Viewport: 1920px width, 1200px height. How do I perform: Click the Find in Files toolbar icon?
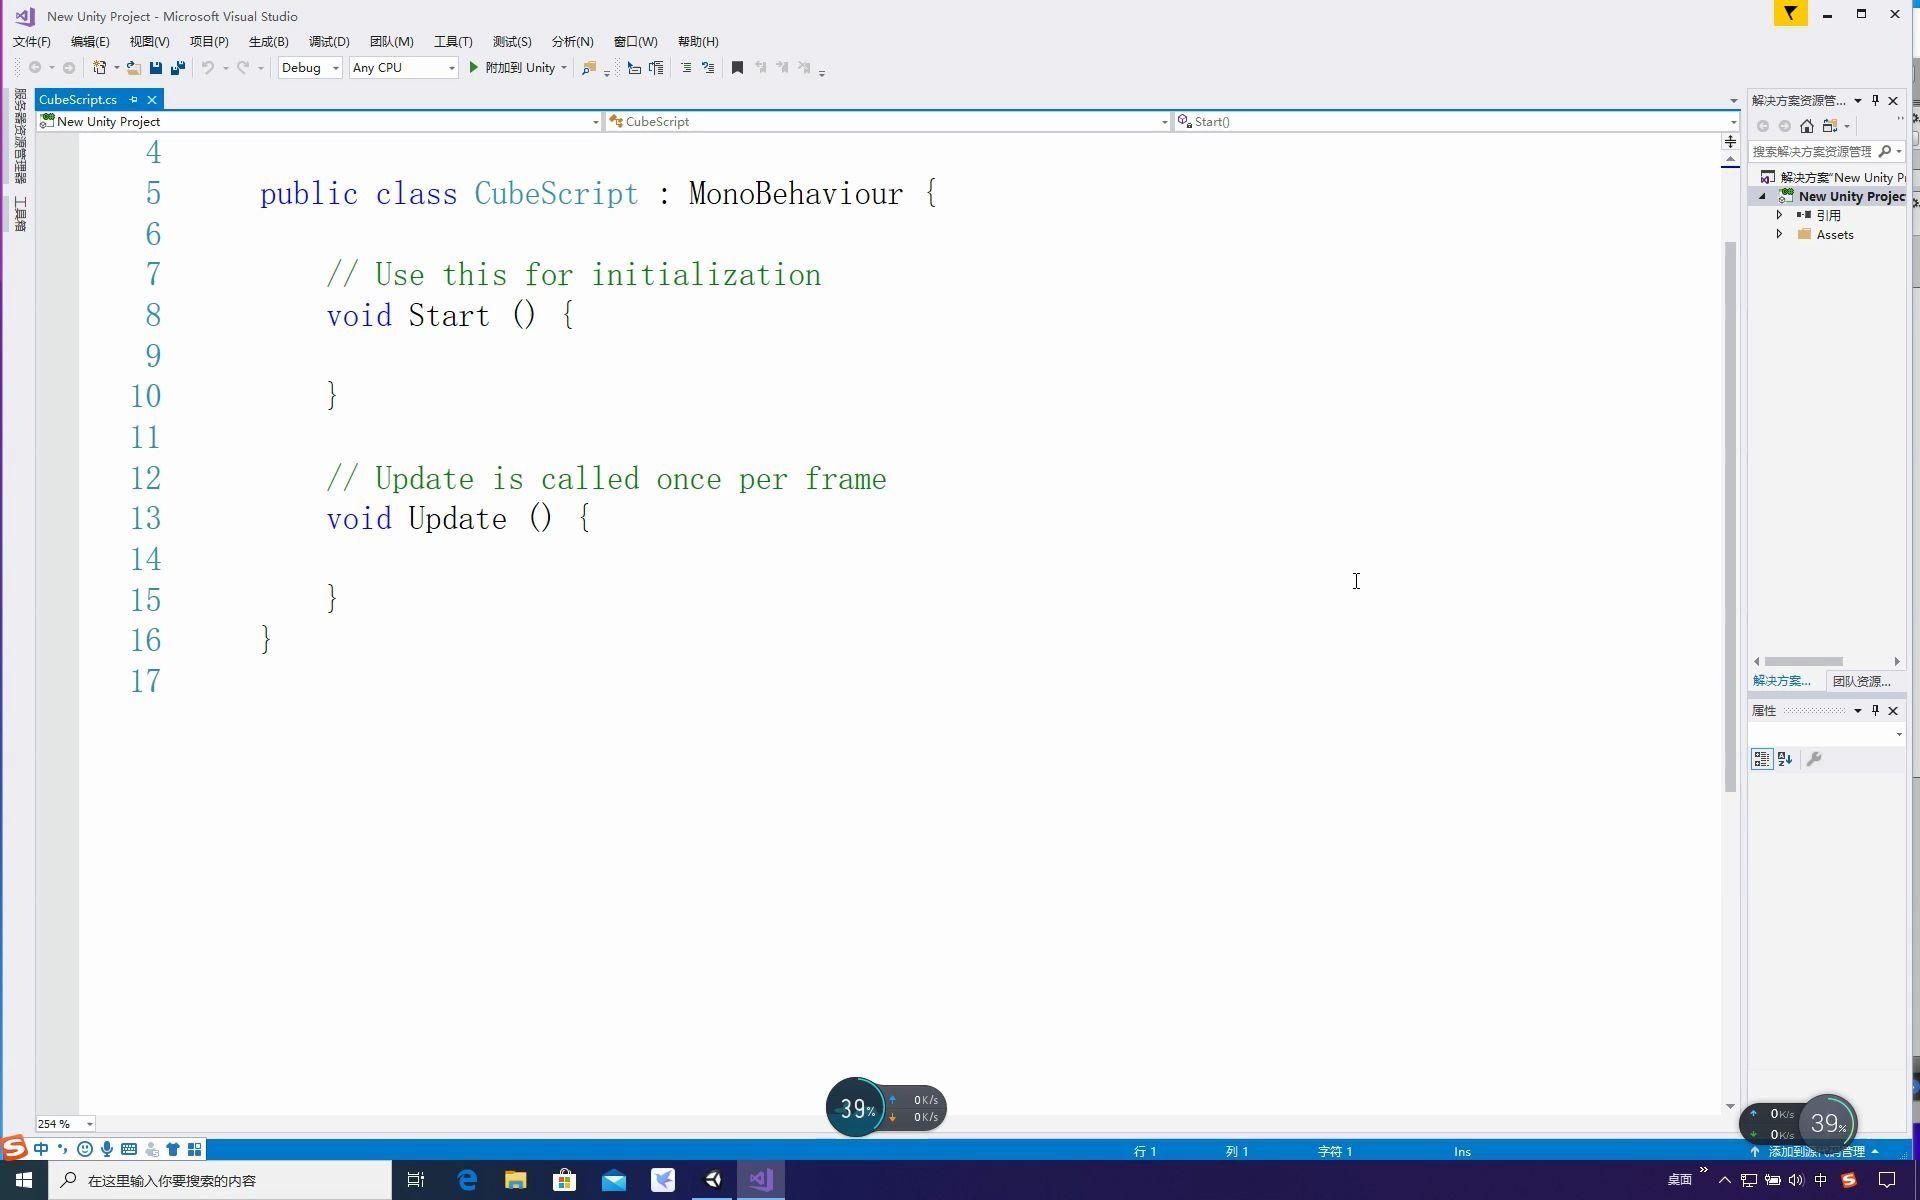(x=589, y=68)
